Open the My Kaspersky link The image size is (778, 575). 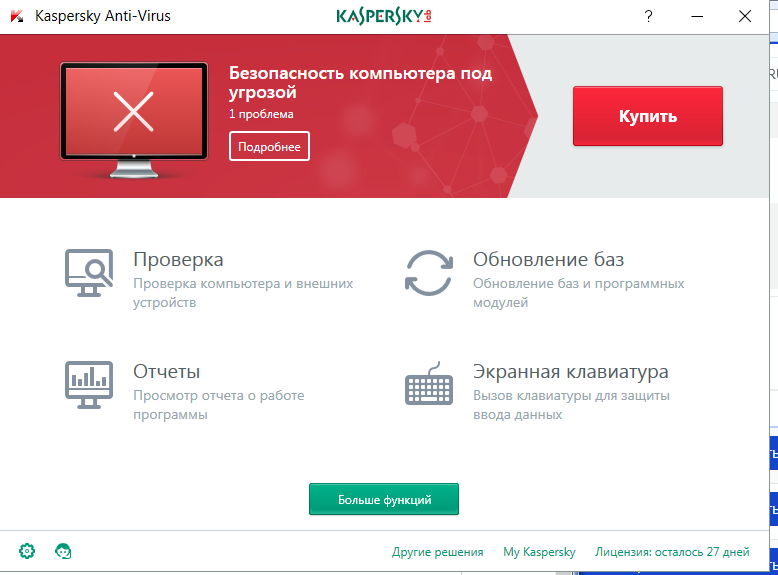[539, 552]
